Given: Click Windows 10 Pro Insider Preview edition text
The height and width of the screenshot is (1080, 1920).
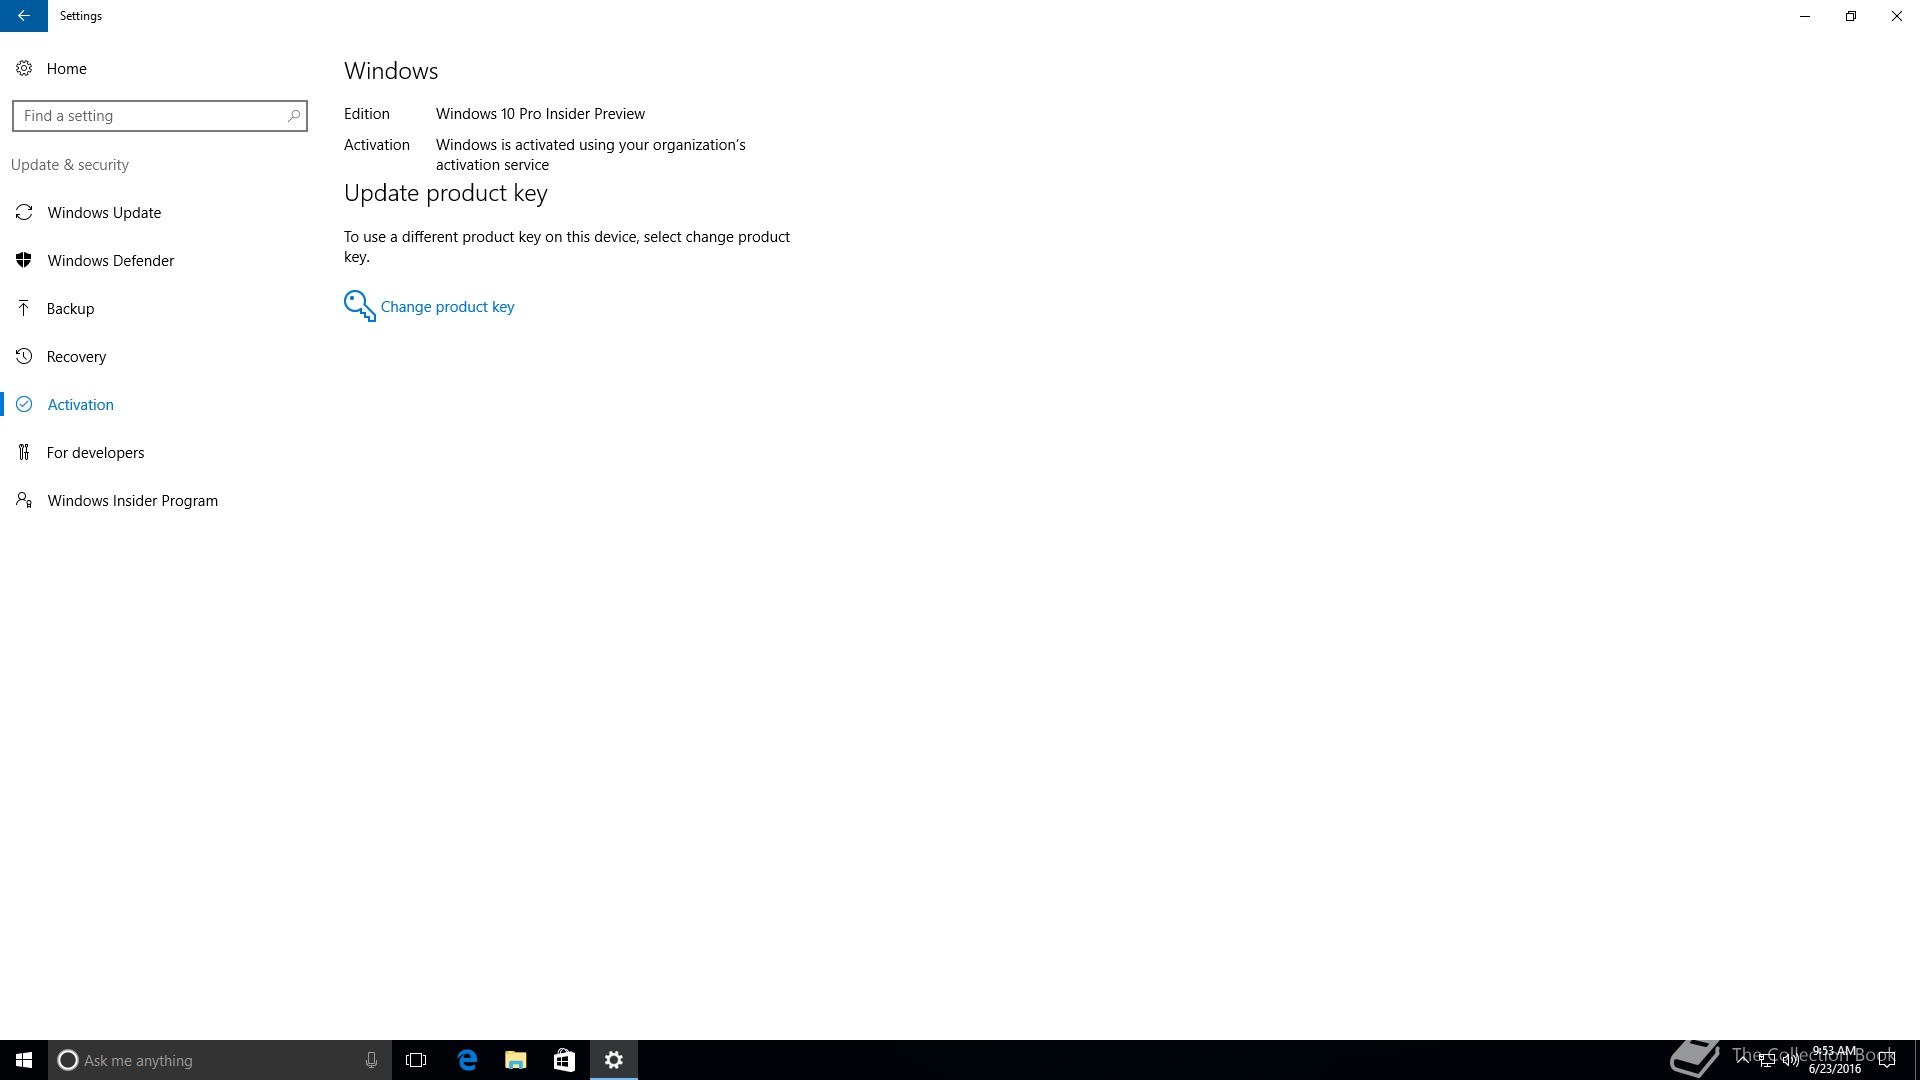Looking at the screenshot, I should point(540,114).
